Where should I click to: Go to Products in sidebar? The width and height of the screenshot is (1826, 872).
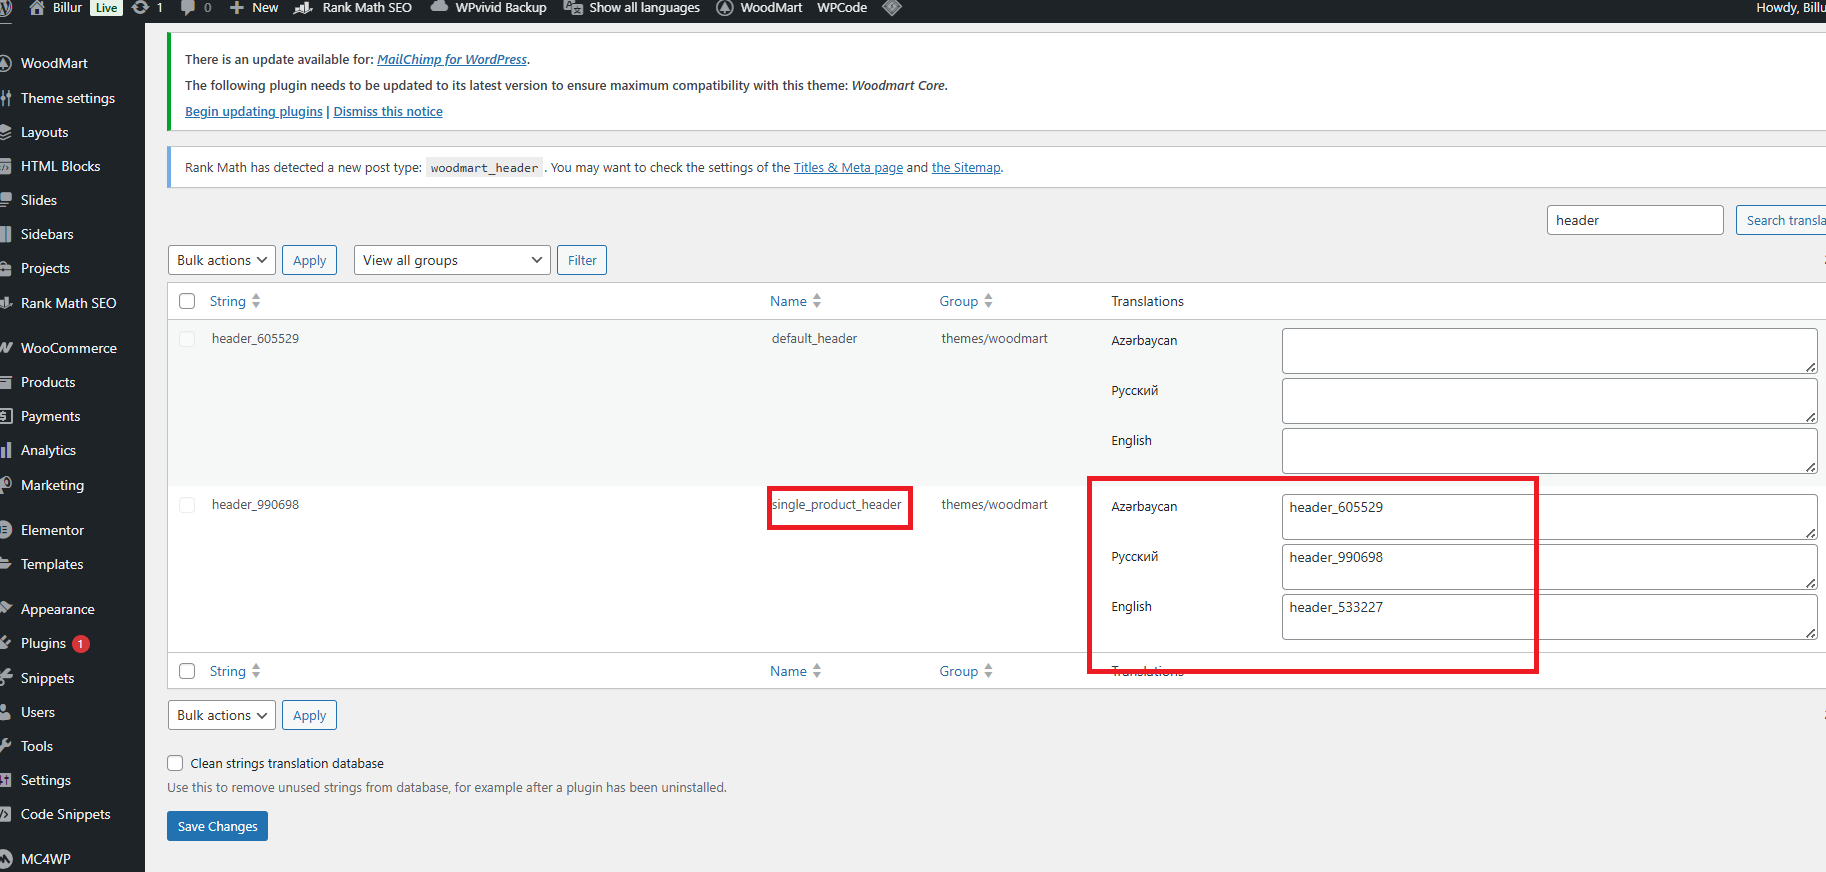[48, 382]
